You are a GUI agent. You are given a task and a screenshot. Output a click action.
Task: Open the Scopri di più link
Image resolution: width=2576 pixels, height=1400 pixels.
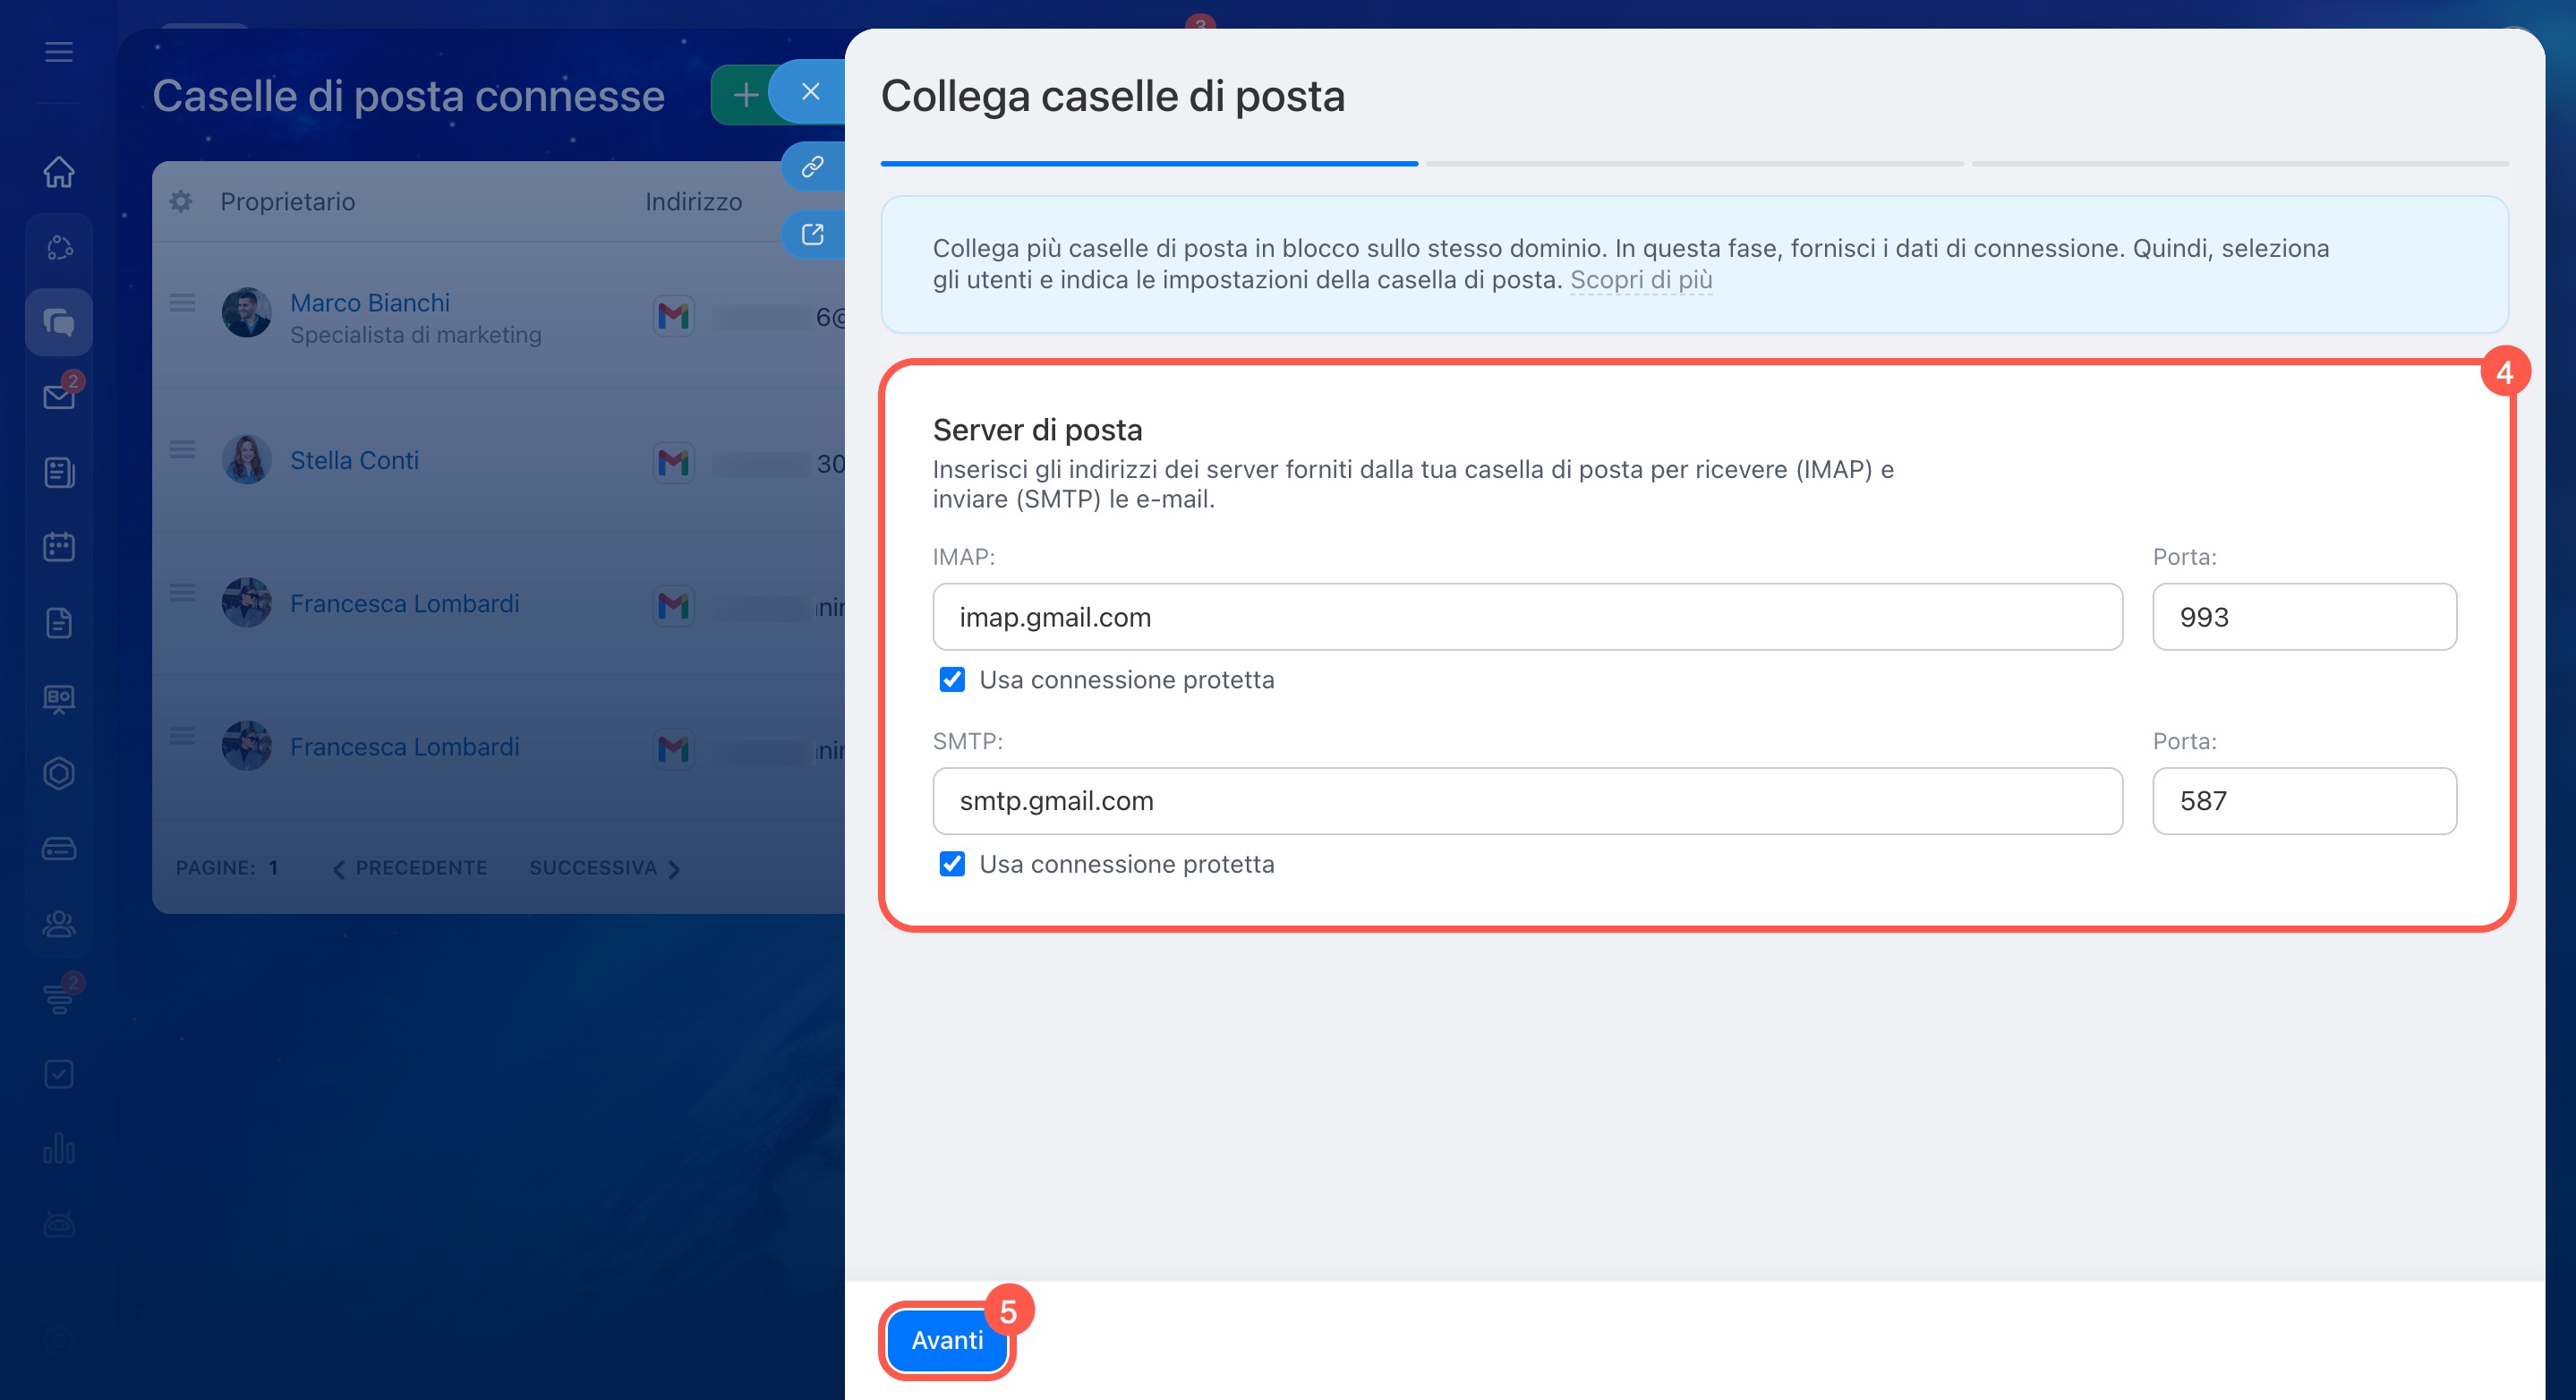click(x=1640, y=280)
